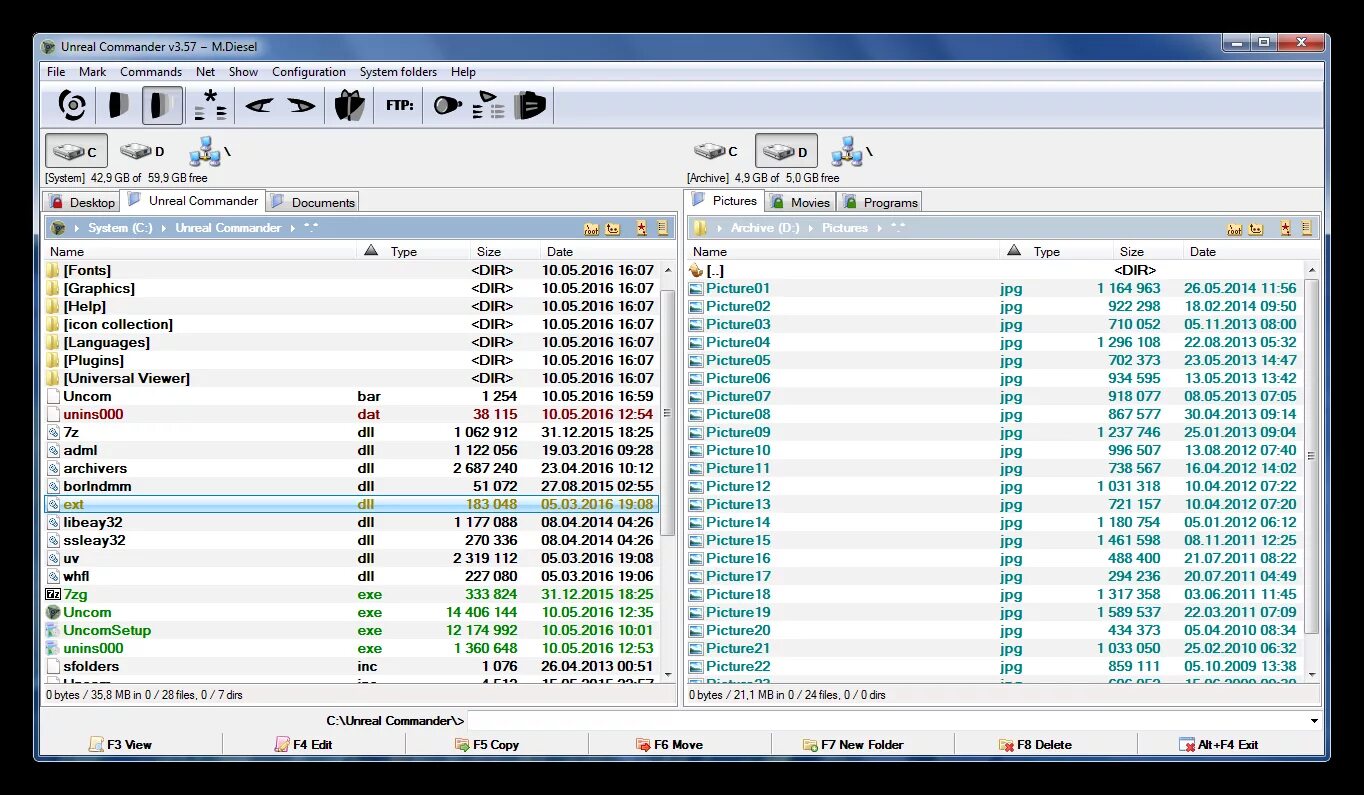Select the 7zg exe file icon

53,594
